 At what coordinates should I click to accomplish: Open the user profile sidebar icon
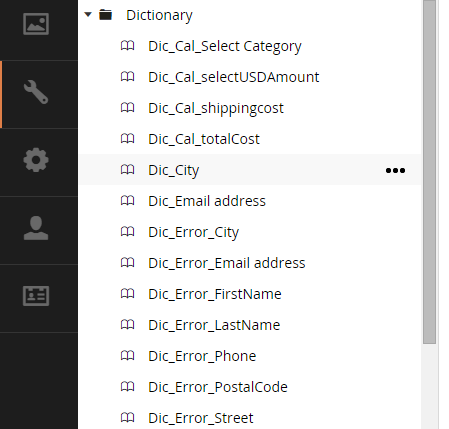tap(36, 228)
